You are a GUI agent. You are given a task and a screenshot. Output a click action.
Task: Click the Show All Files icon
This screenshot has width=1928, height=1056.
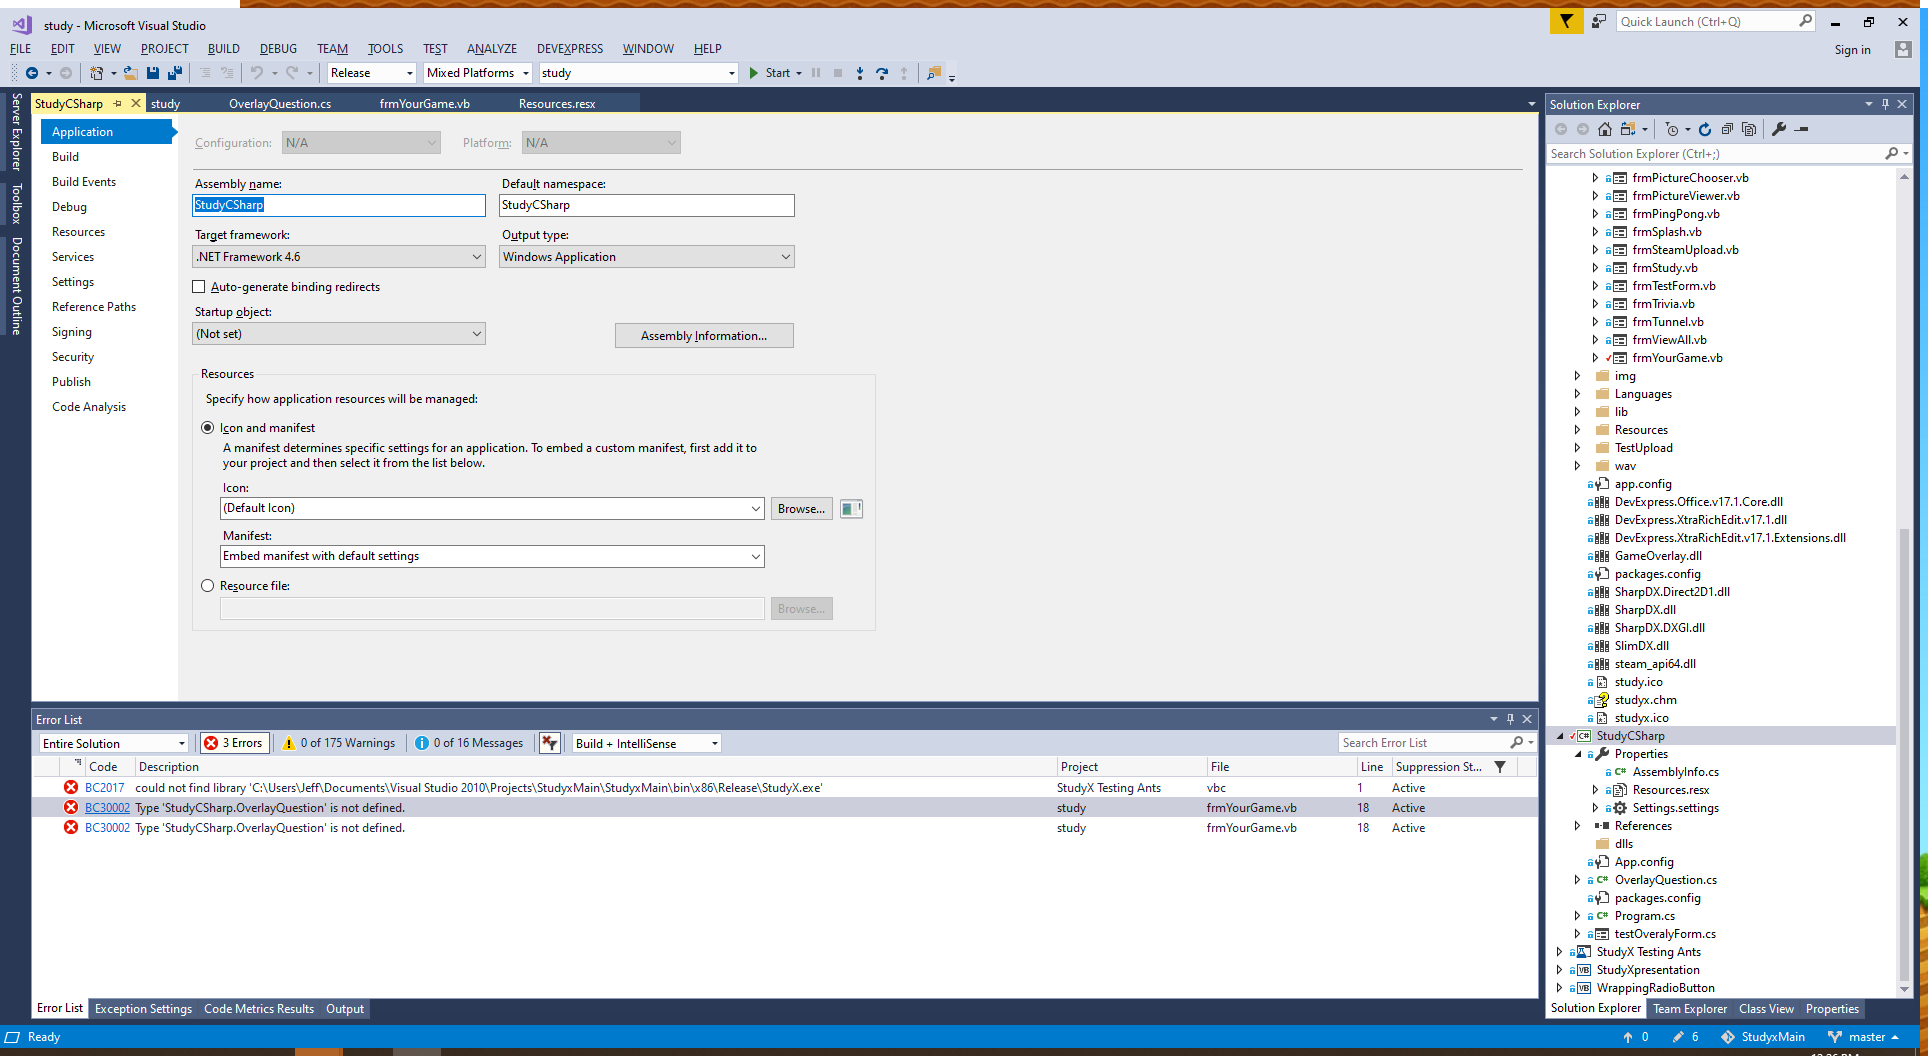(1749, 129)
